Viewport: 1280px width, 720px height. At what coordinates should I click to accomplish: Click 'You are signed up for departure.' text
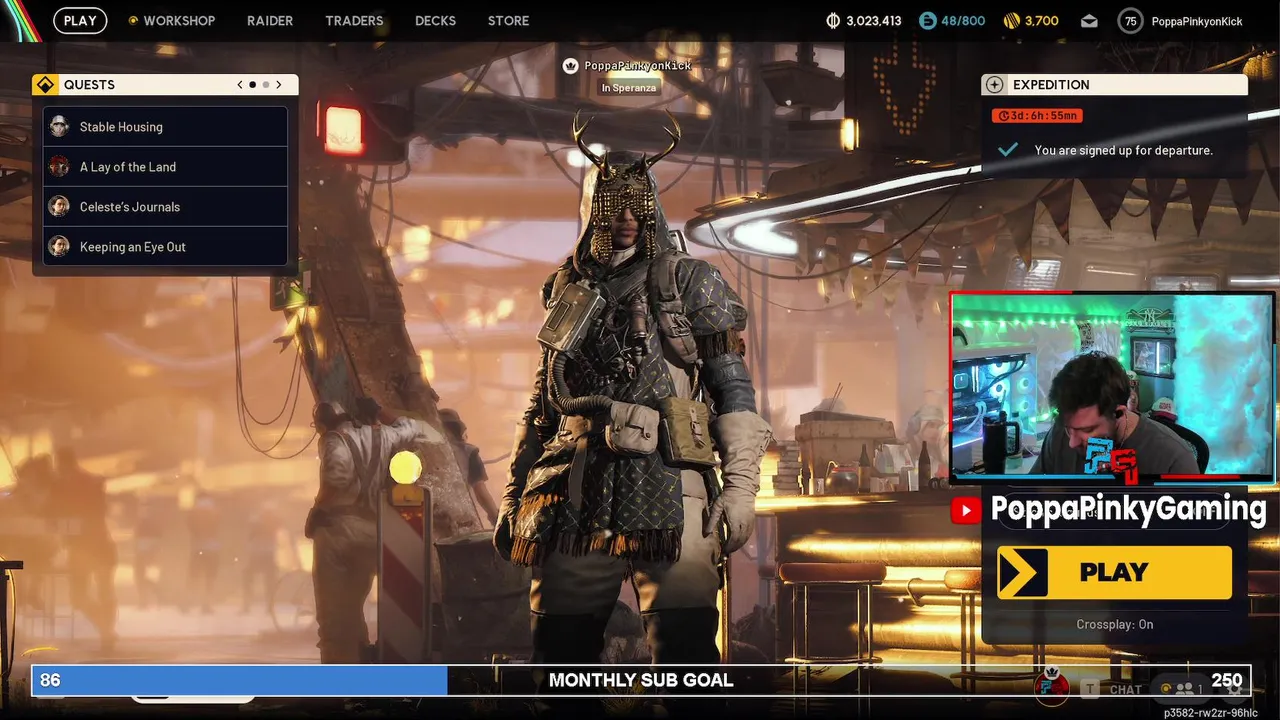click(x=1124, y=150)
